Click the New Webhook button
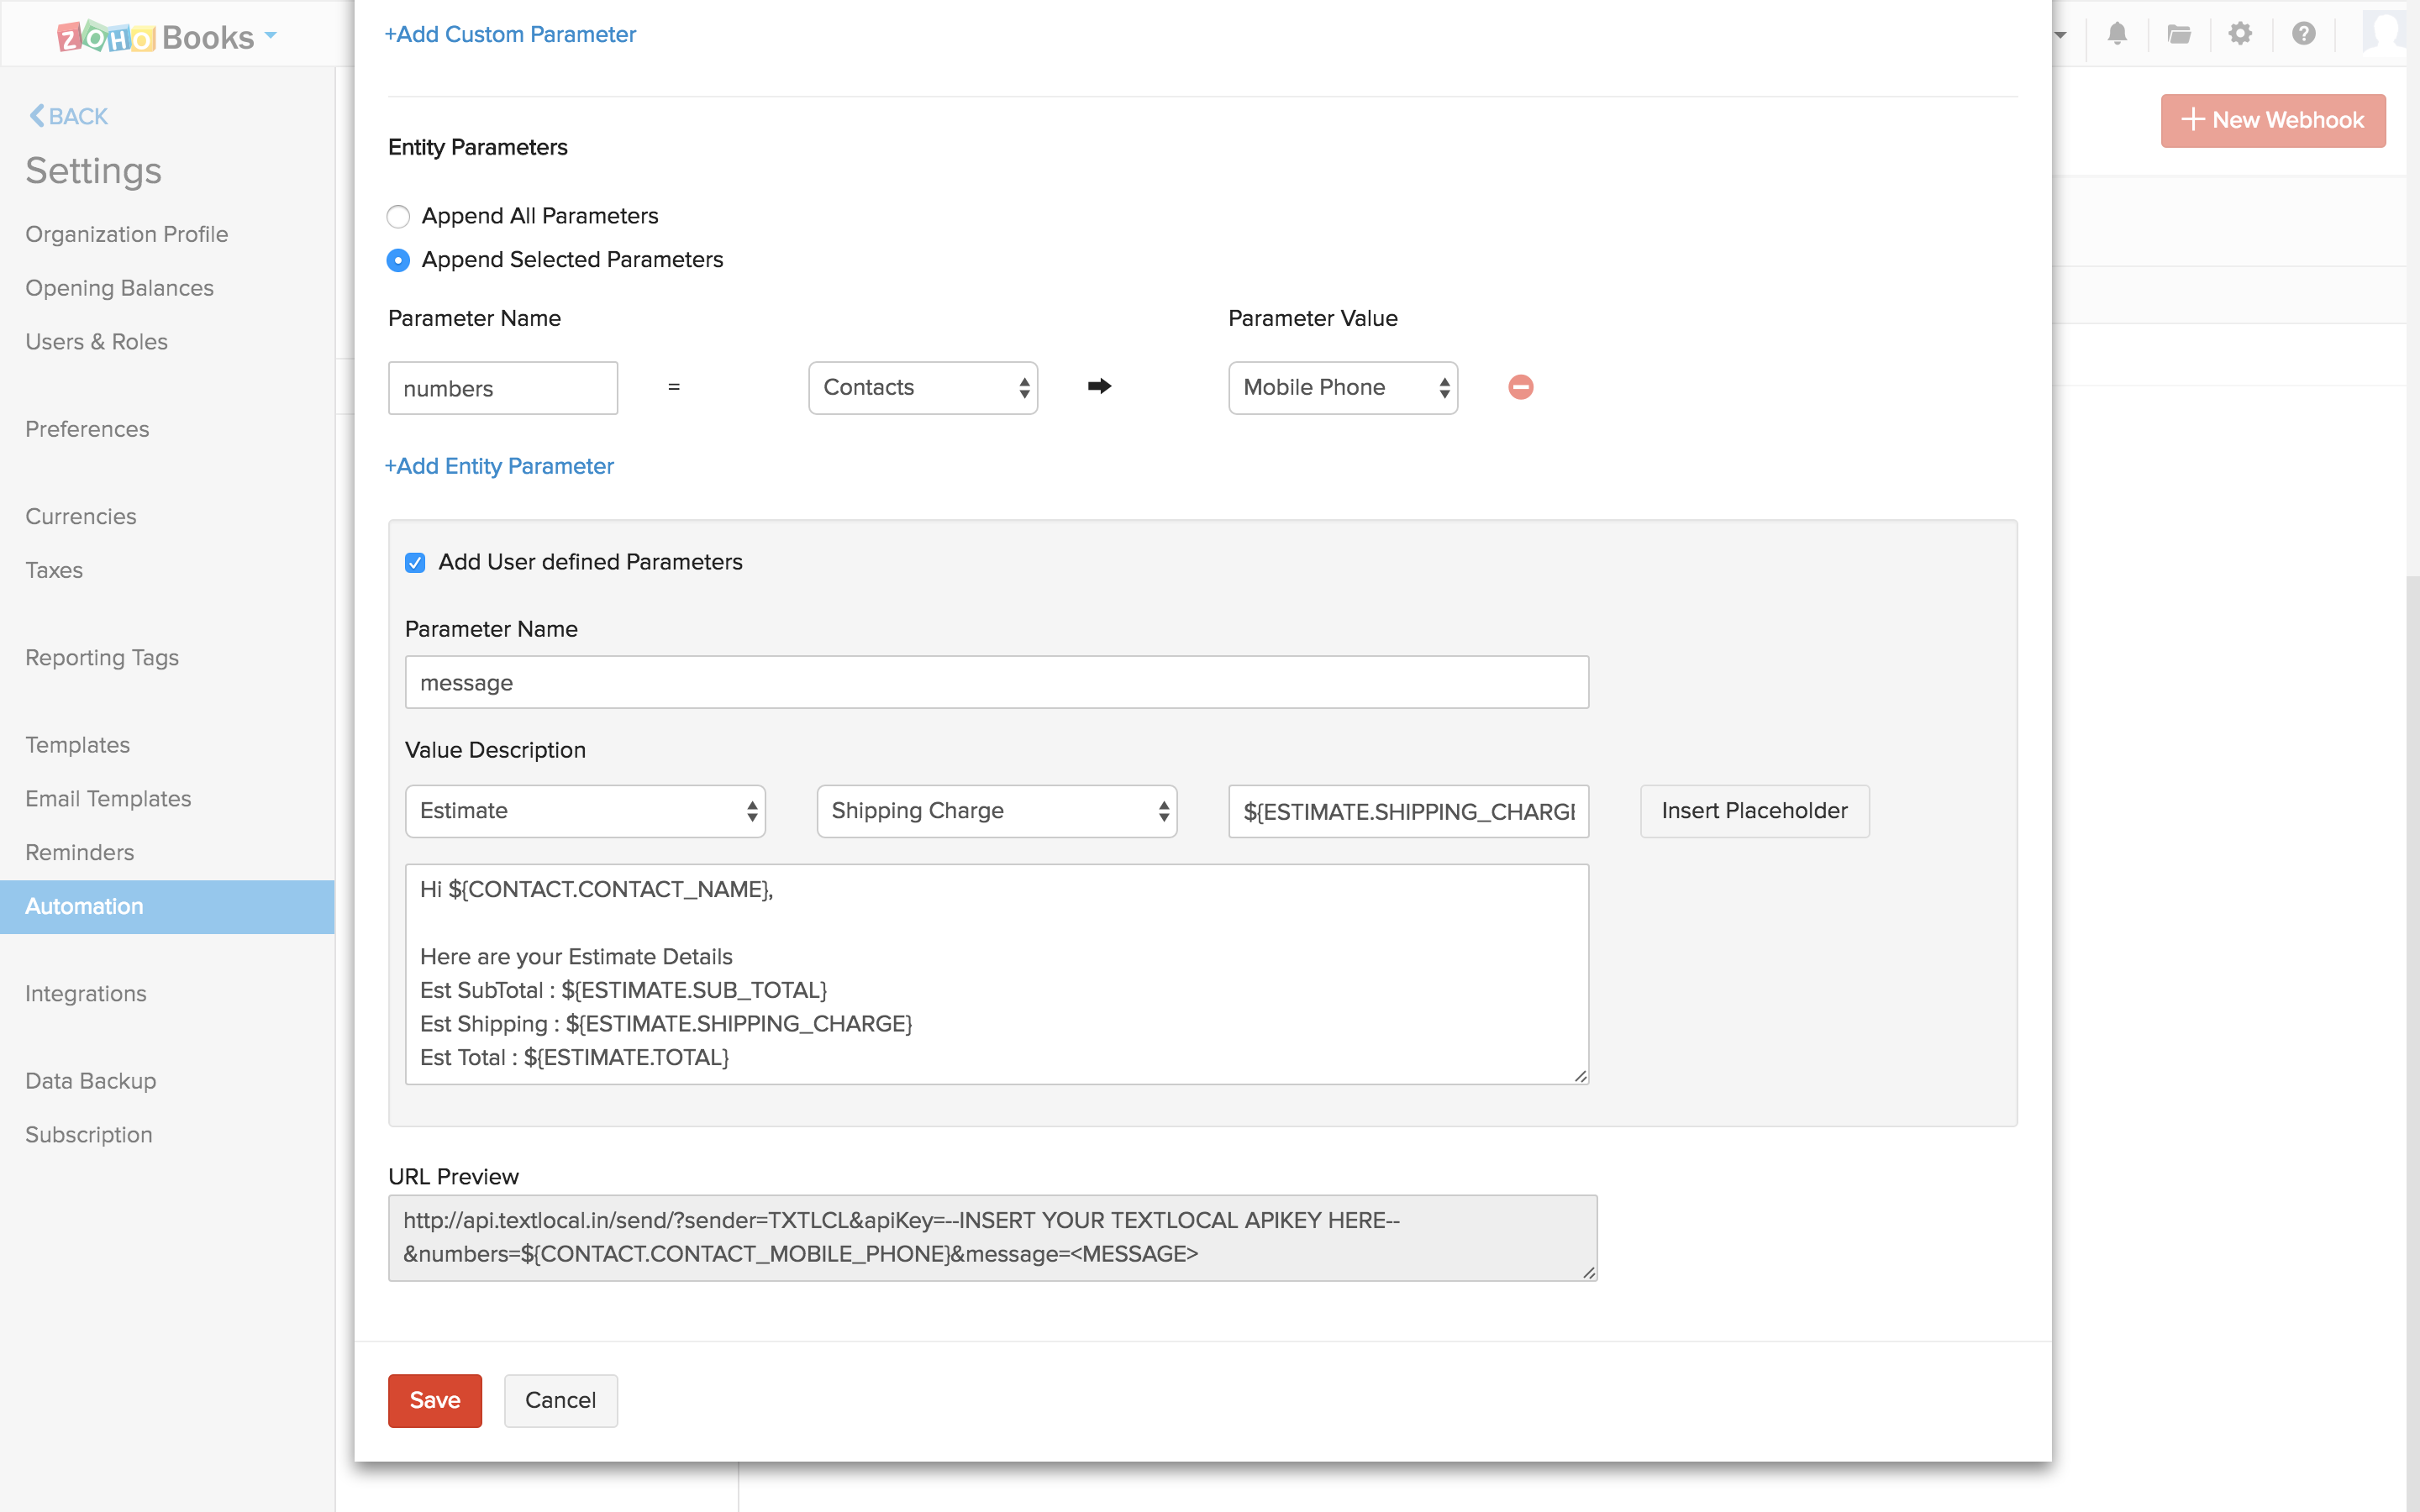Viewport: 2420px width, 1512px height. 2273,120
